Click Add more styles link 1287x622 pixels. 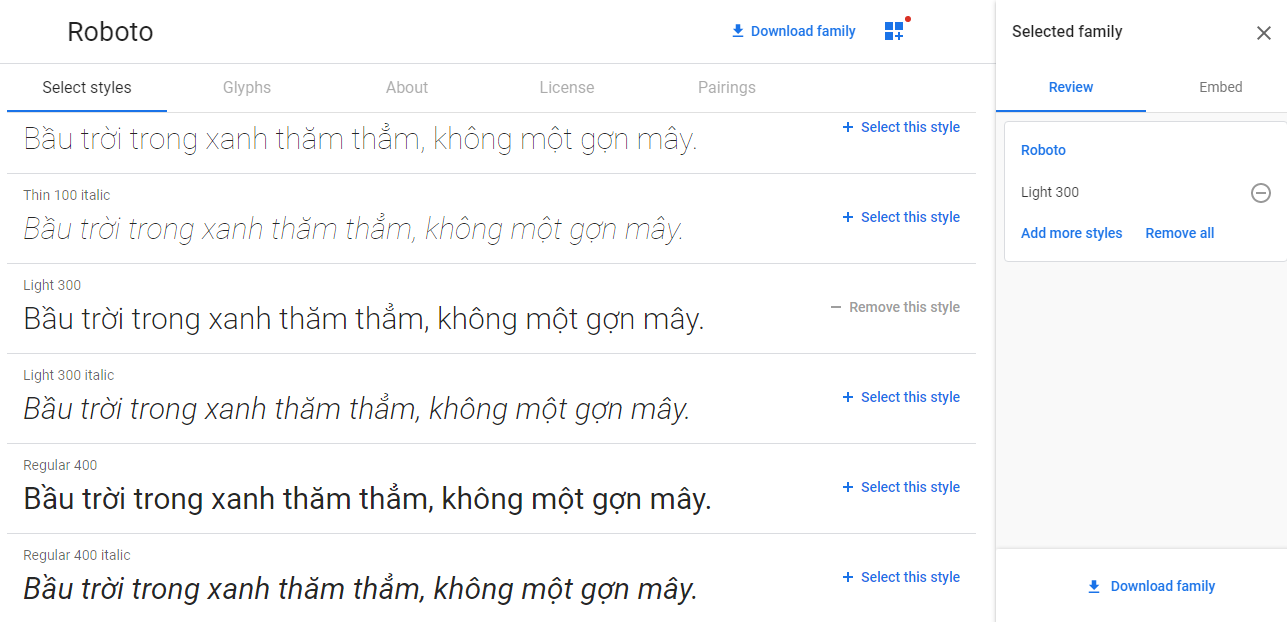1071,233
